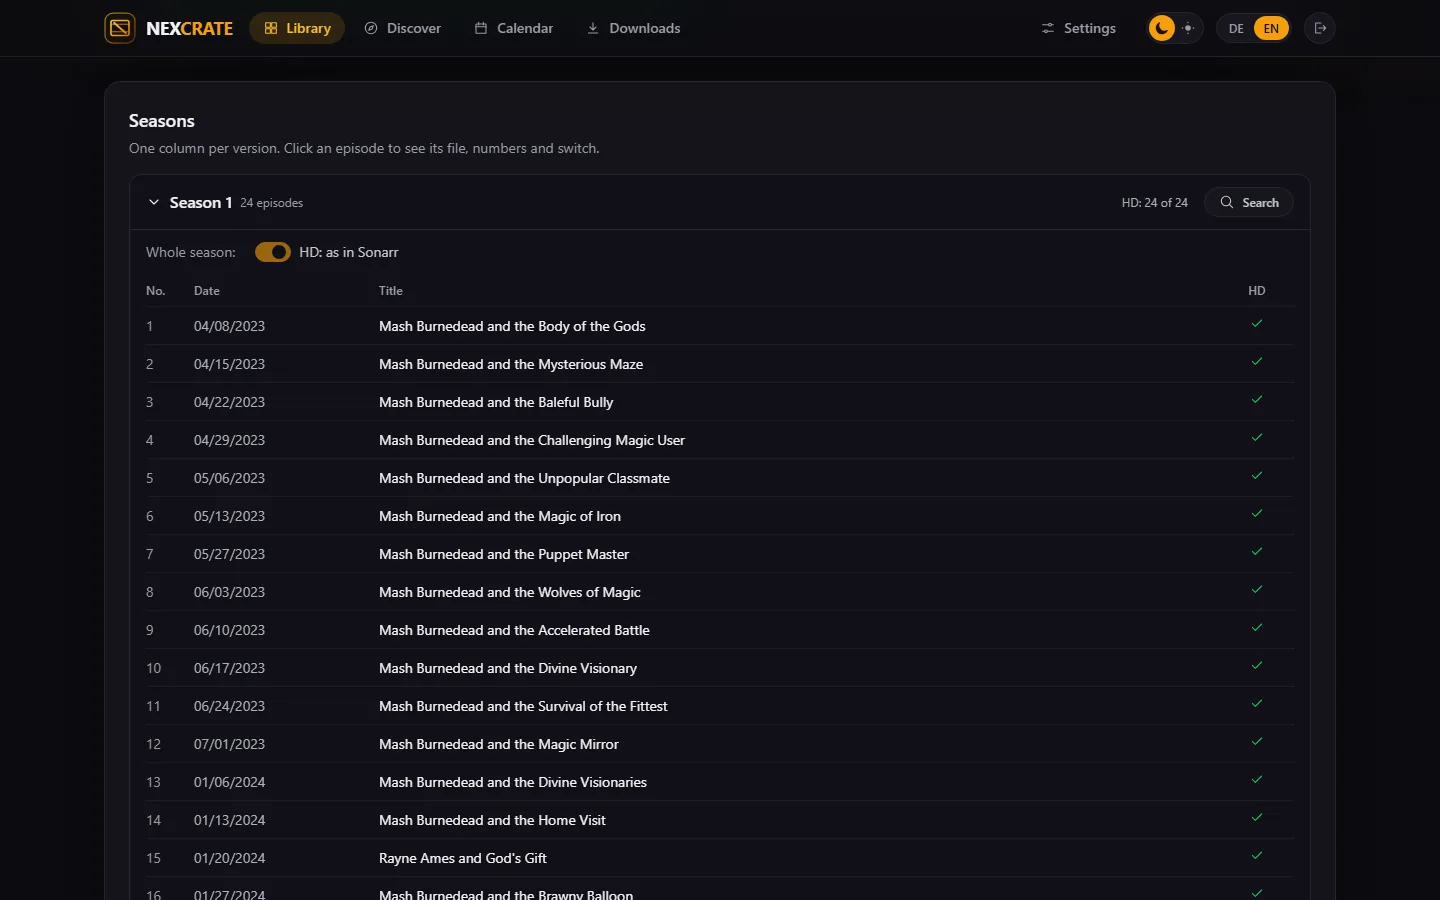Click the Search button in Season 1
Screen dimensions: 1440x900
click(x=1249, y=202)
